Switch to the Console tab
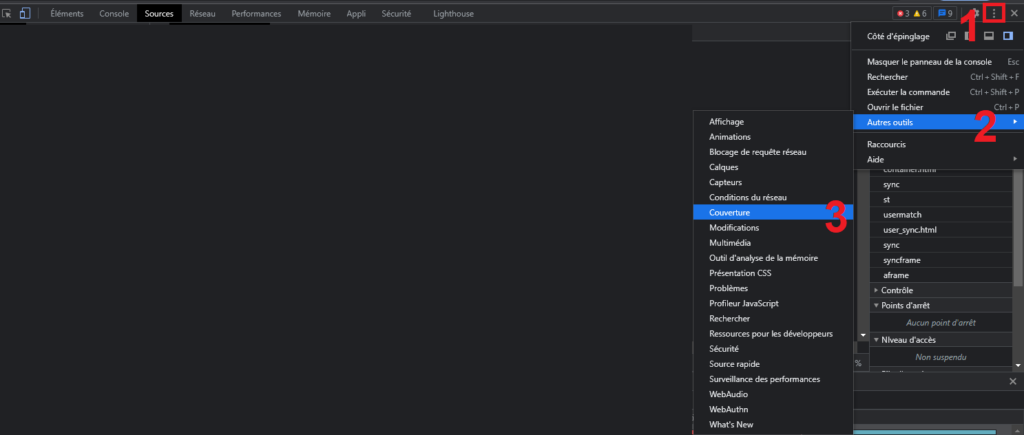The image size is (1024, 435). pos(114,13)
